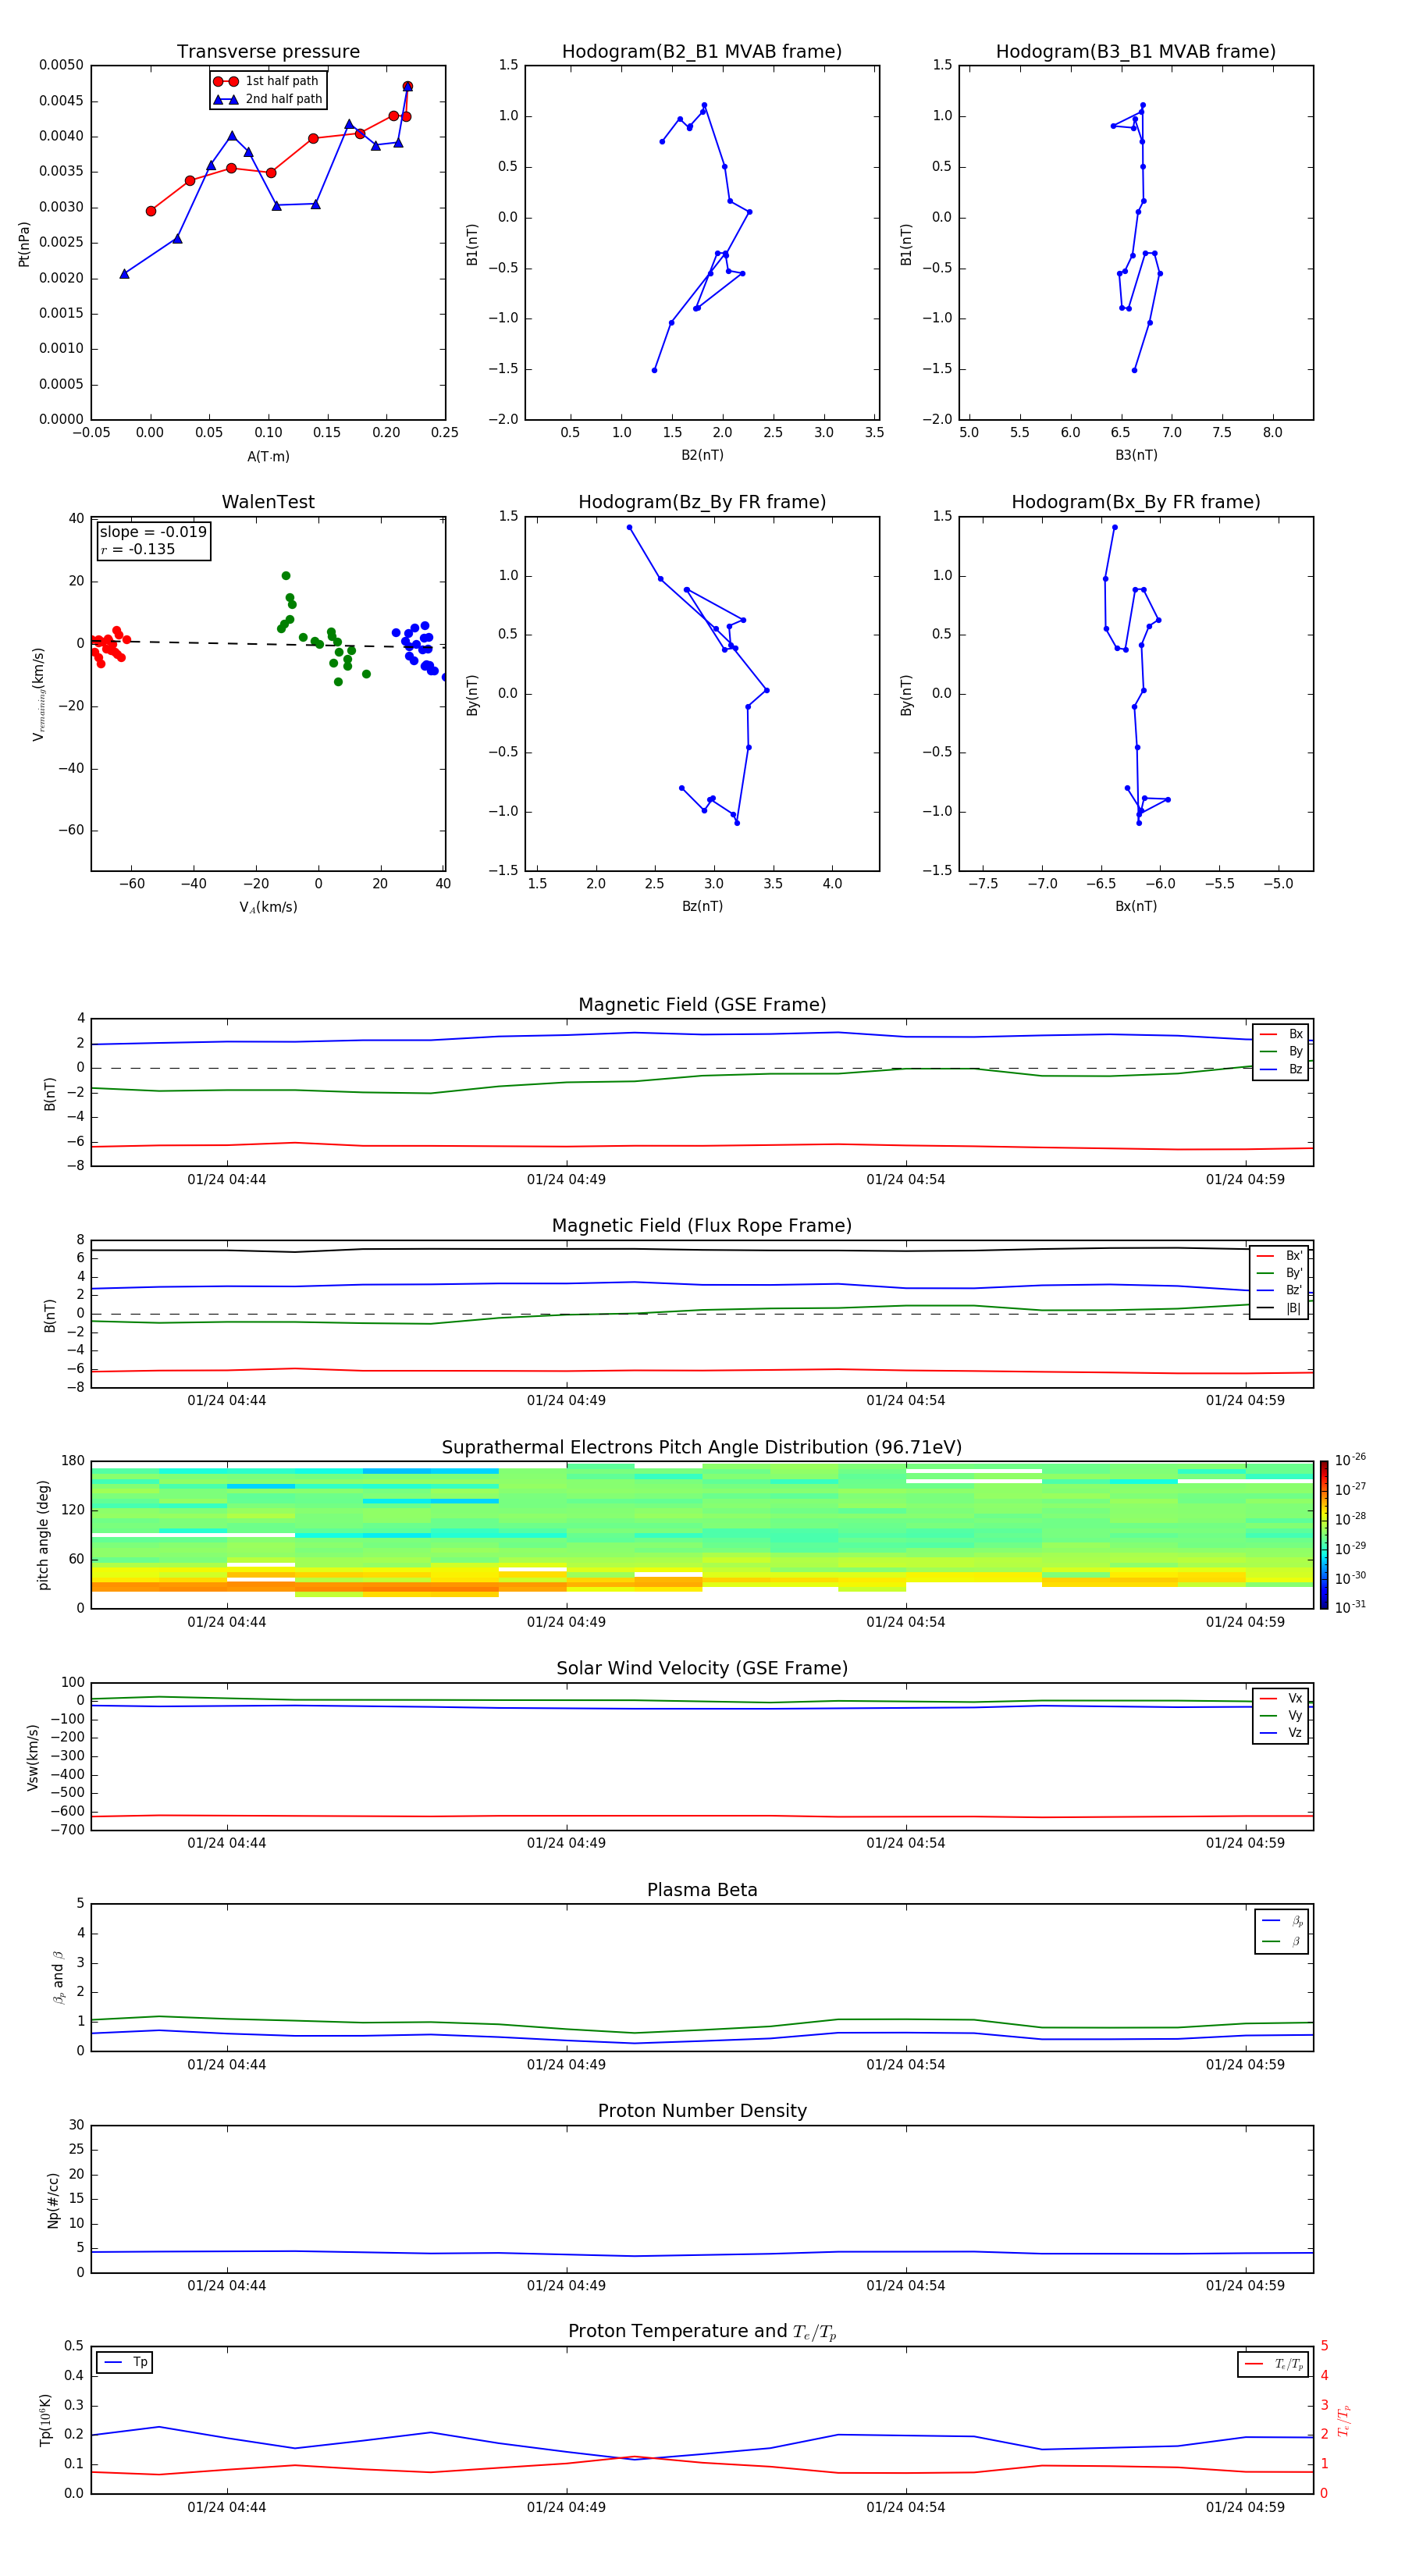The height and width of the screenshot is (2576, 1405).
Task: Click the Tp legend entry
Action: click(x=125, y=2362)
